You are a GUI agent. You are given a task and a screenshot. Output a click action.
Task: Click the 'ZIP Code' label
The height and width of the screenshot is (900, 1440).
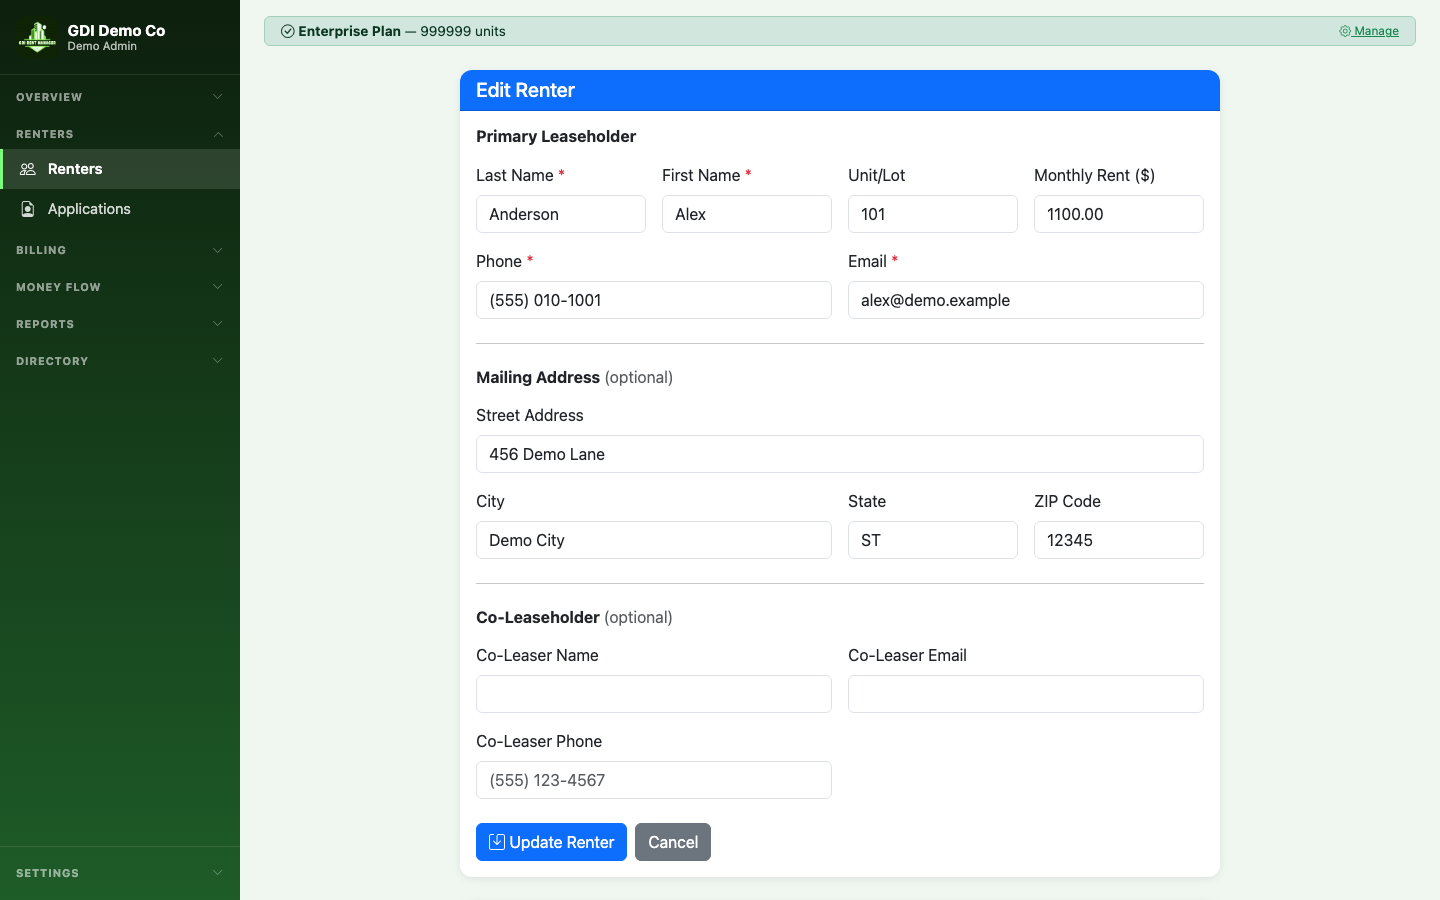point(1067,501)
